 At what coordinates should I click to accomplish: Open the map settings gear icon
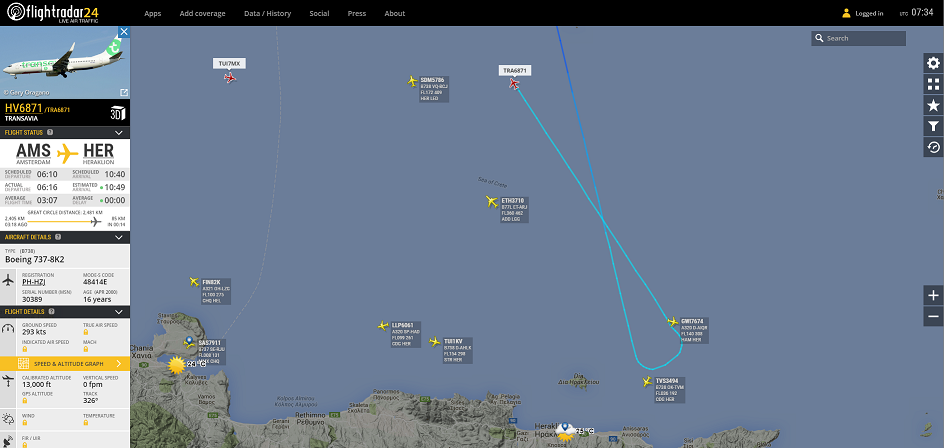point(933,63)
